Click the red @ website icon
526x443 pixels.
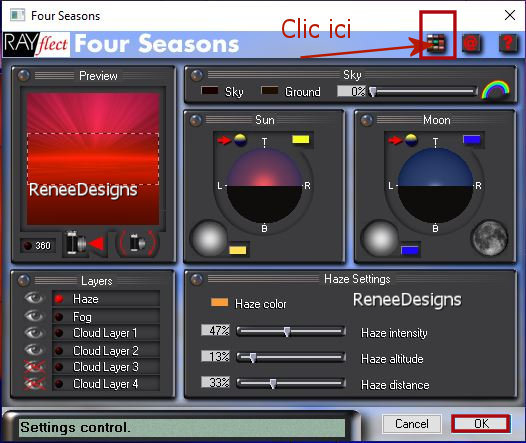(x=471, y=44)
